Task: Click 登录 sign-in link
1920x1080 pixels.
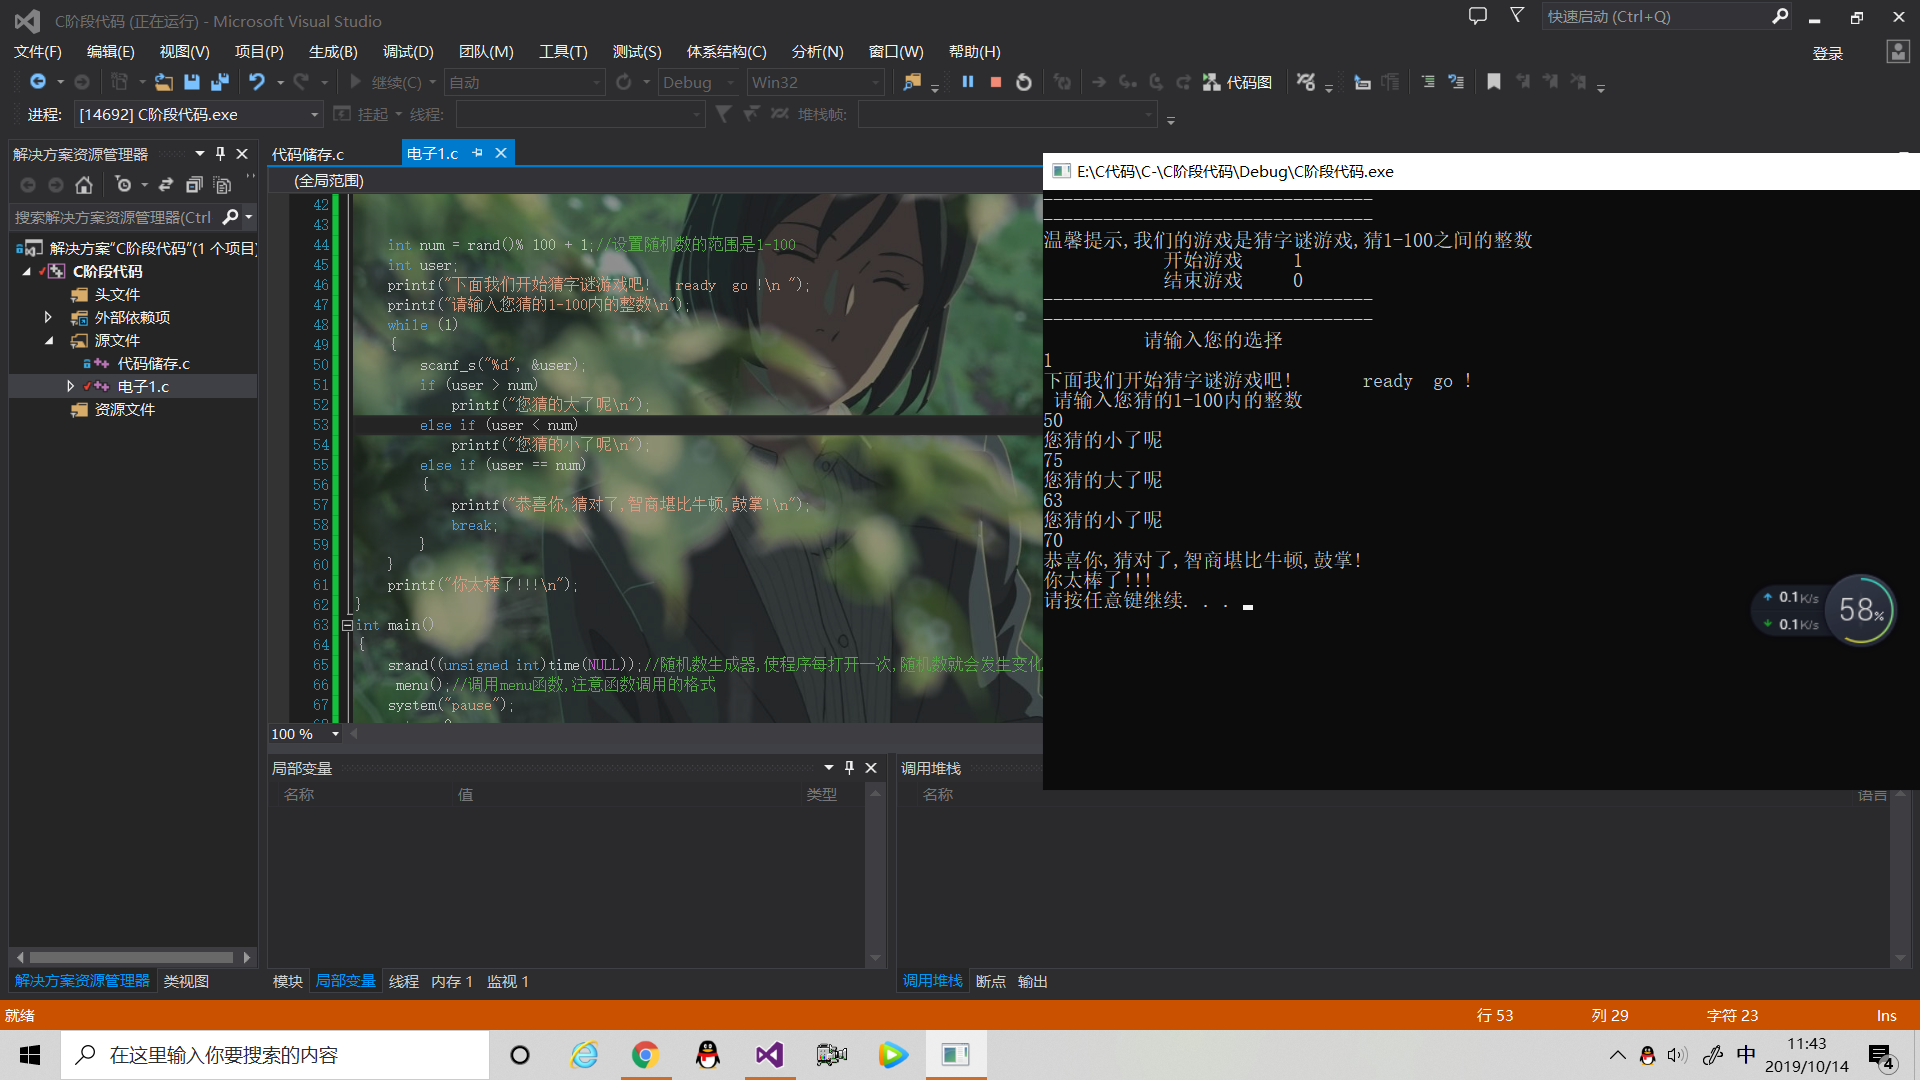Action: pos(1827,53)
